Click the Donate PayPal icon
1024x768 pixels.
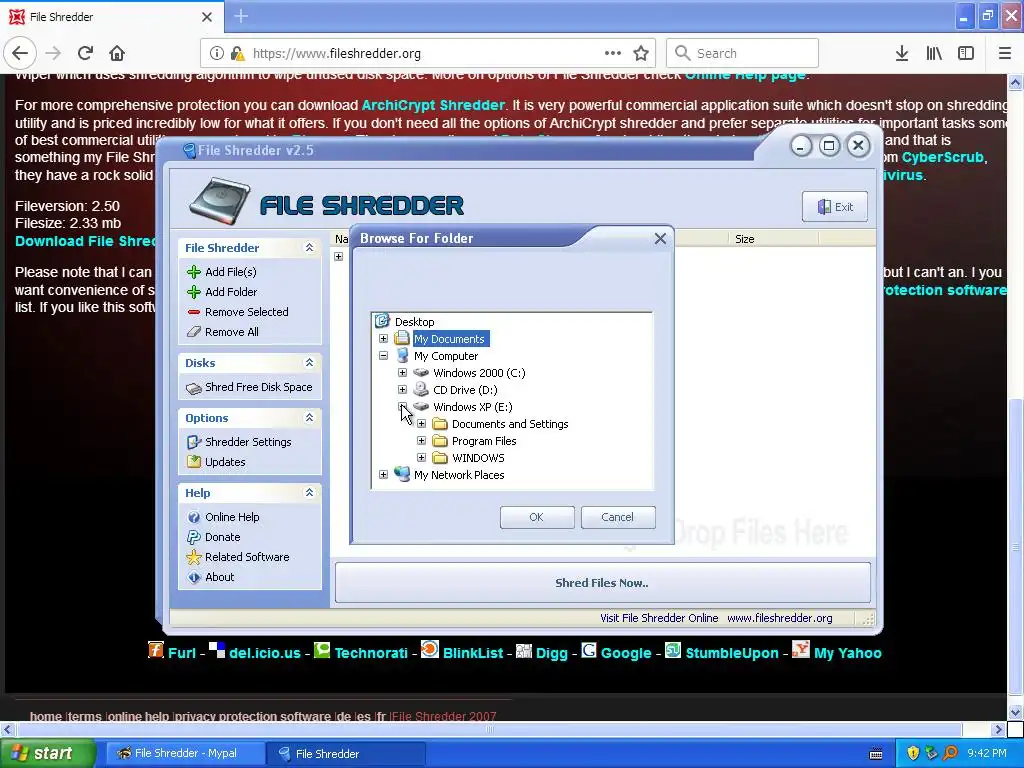(x=194, y=537)
